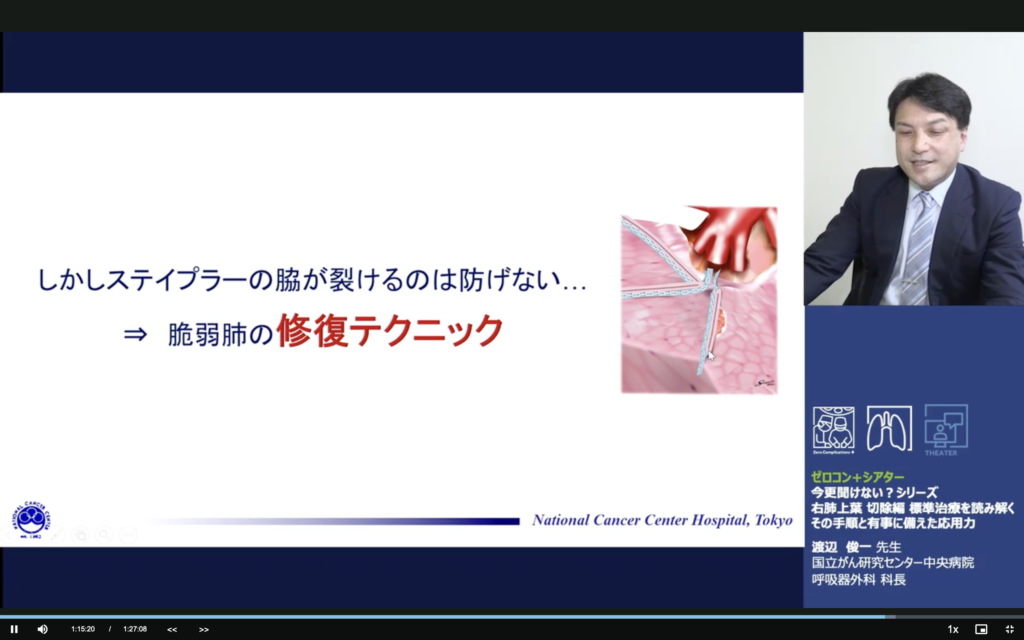Click the 1:27:08 total duration label
This screenshot has height=640, width=1024.
(x=135, y=629)
